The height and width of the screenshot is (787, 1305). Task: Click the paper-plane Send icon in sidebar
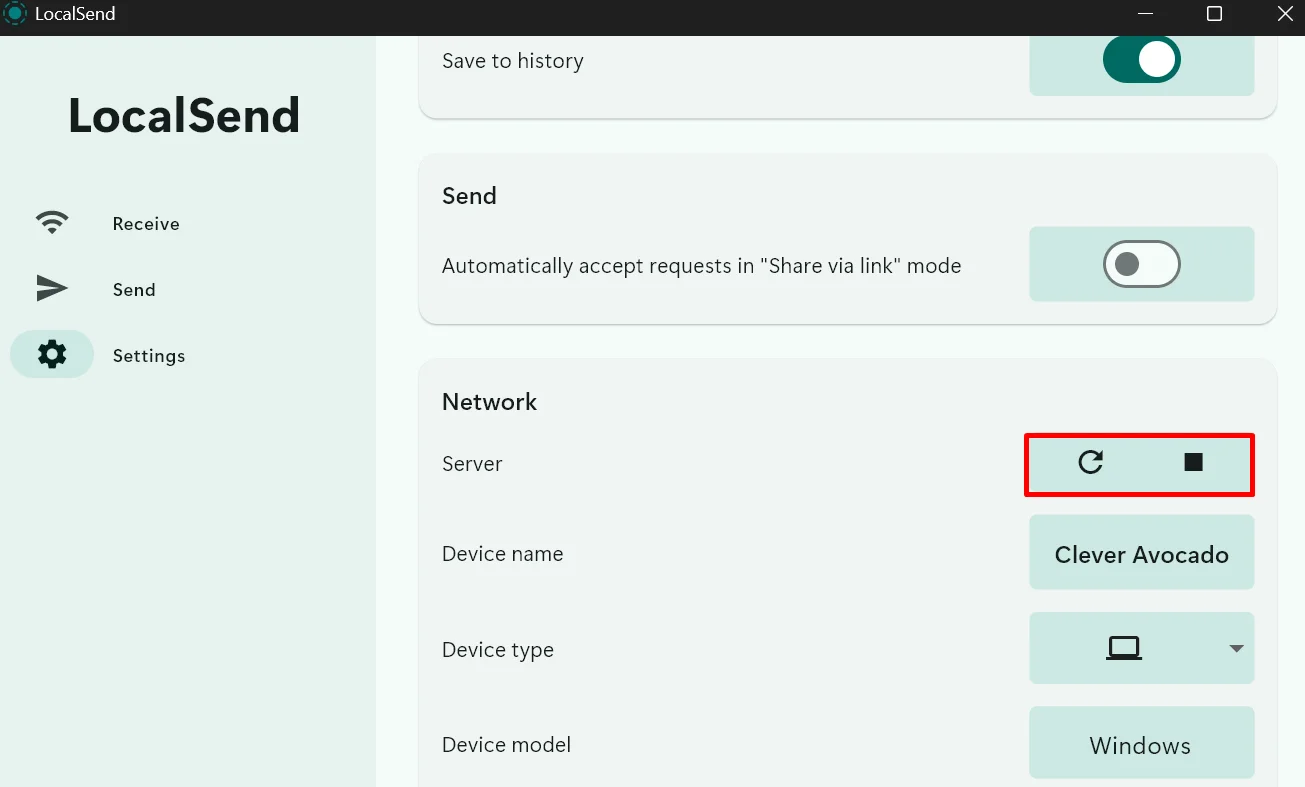51,289
